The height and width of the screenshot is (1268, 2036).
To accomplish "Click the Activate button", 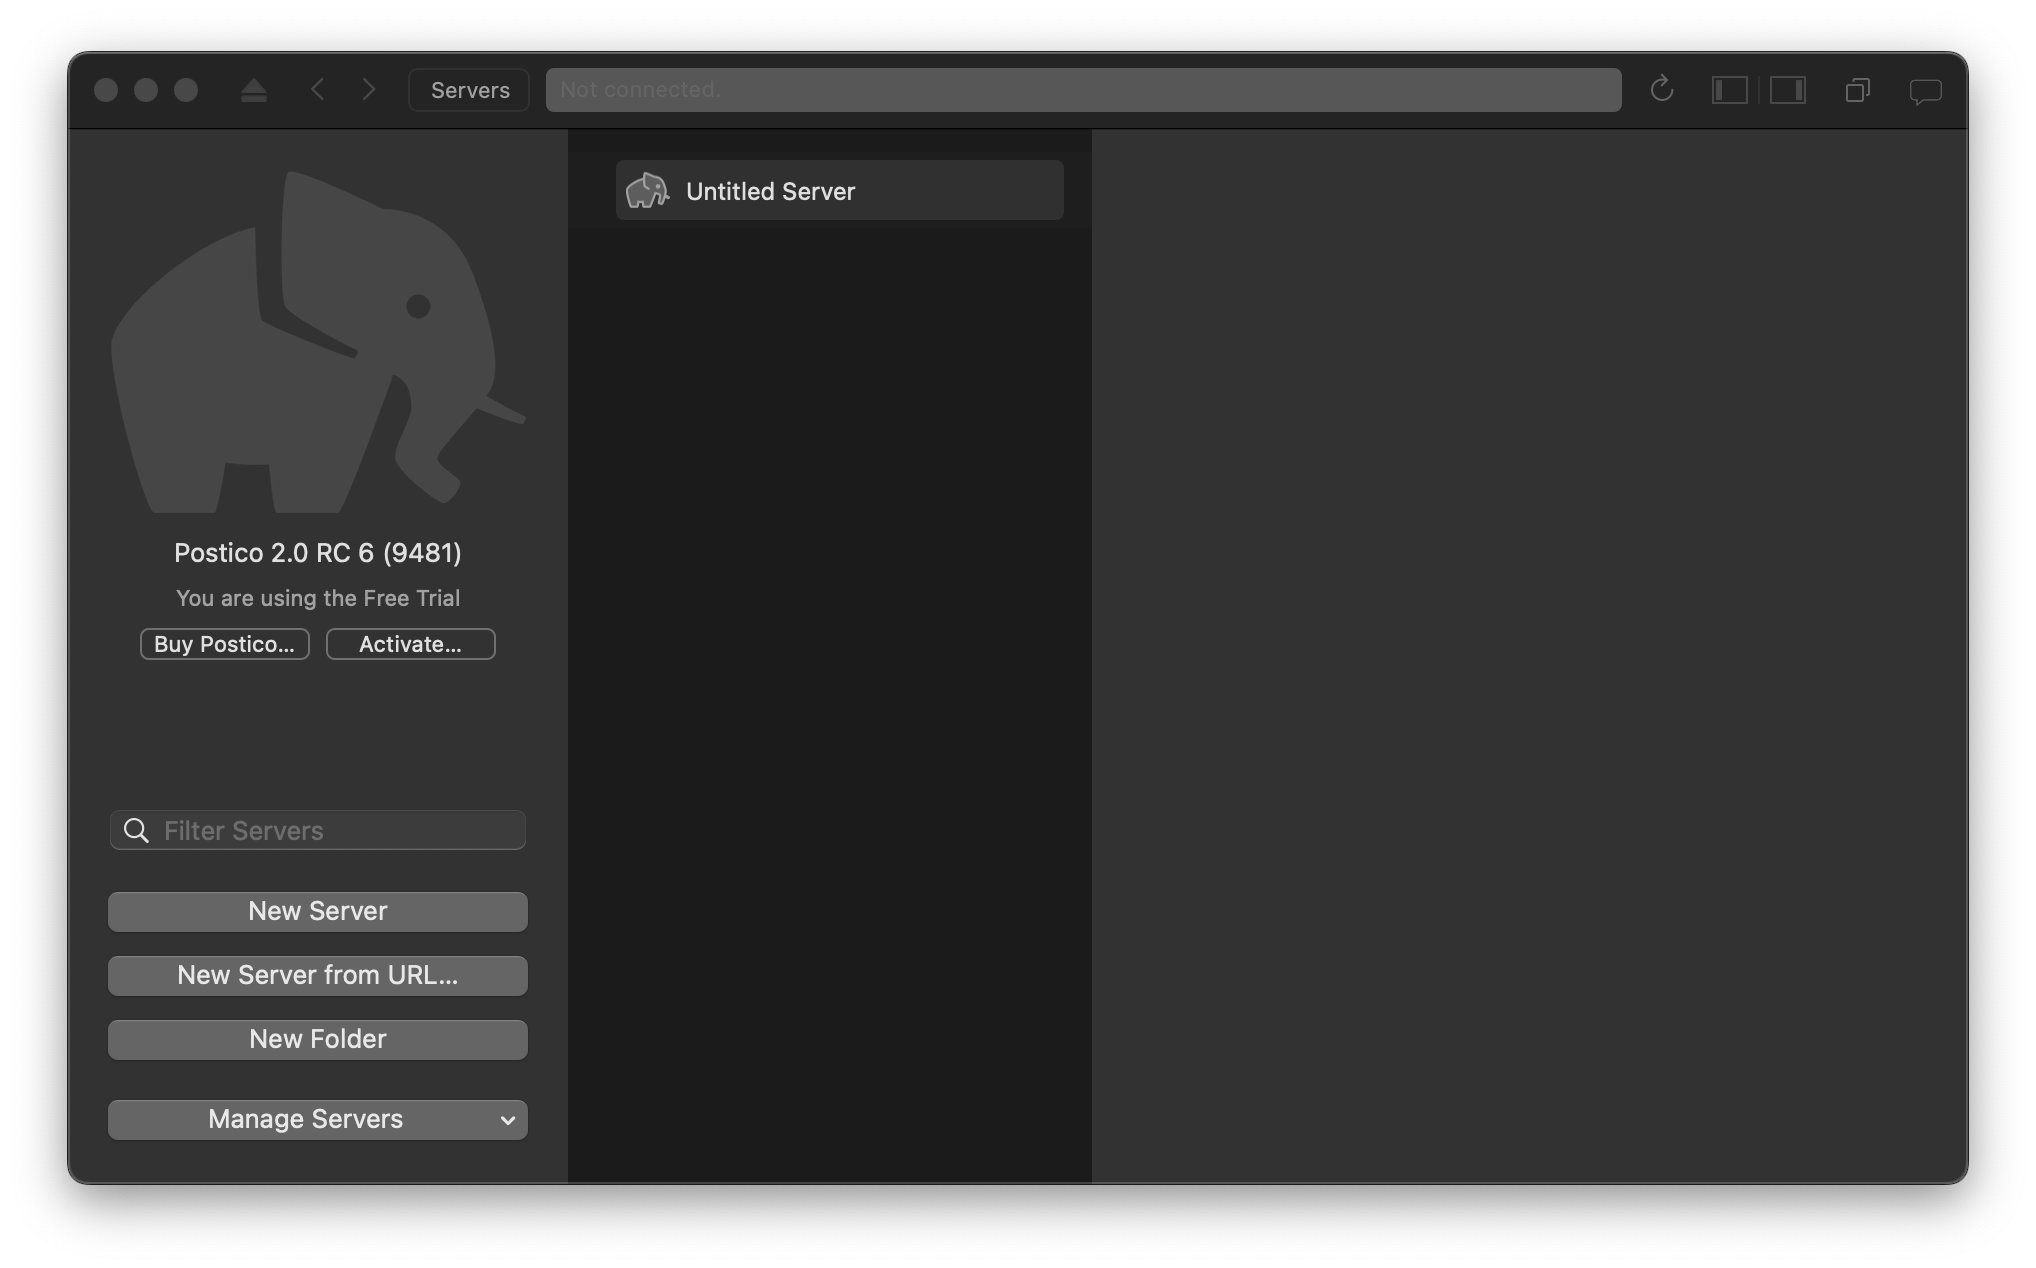I will click(410, 644).
